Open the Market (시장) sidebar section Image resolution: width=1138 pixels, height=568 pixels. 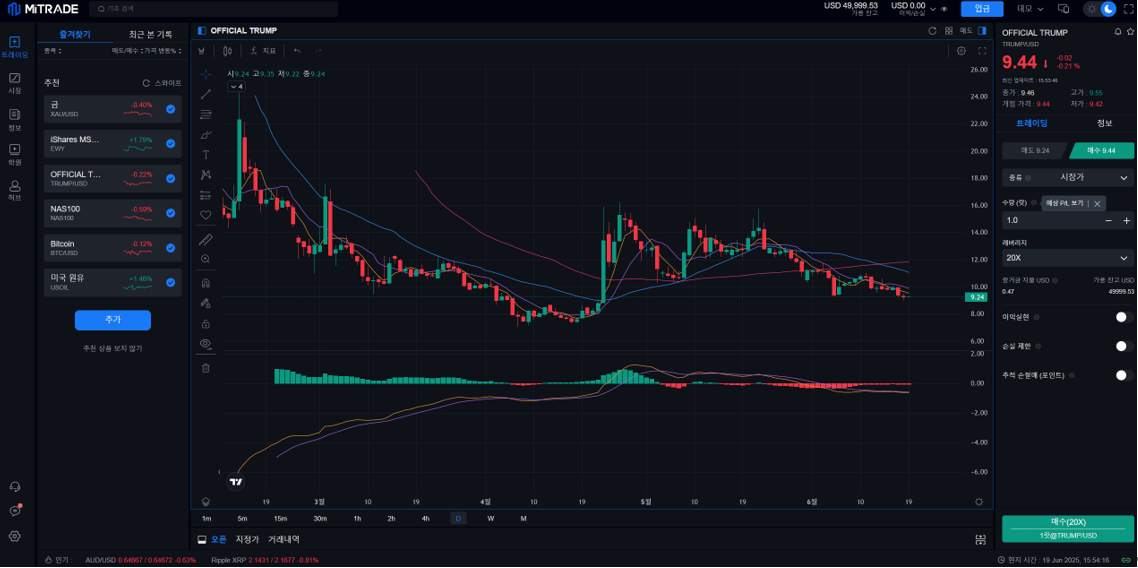15,83
